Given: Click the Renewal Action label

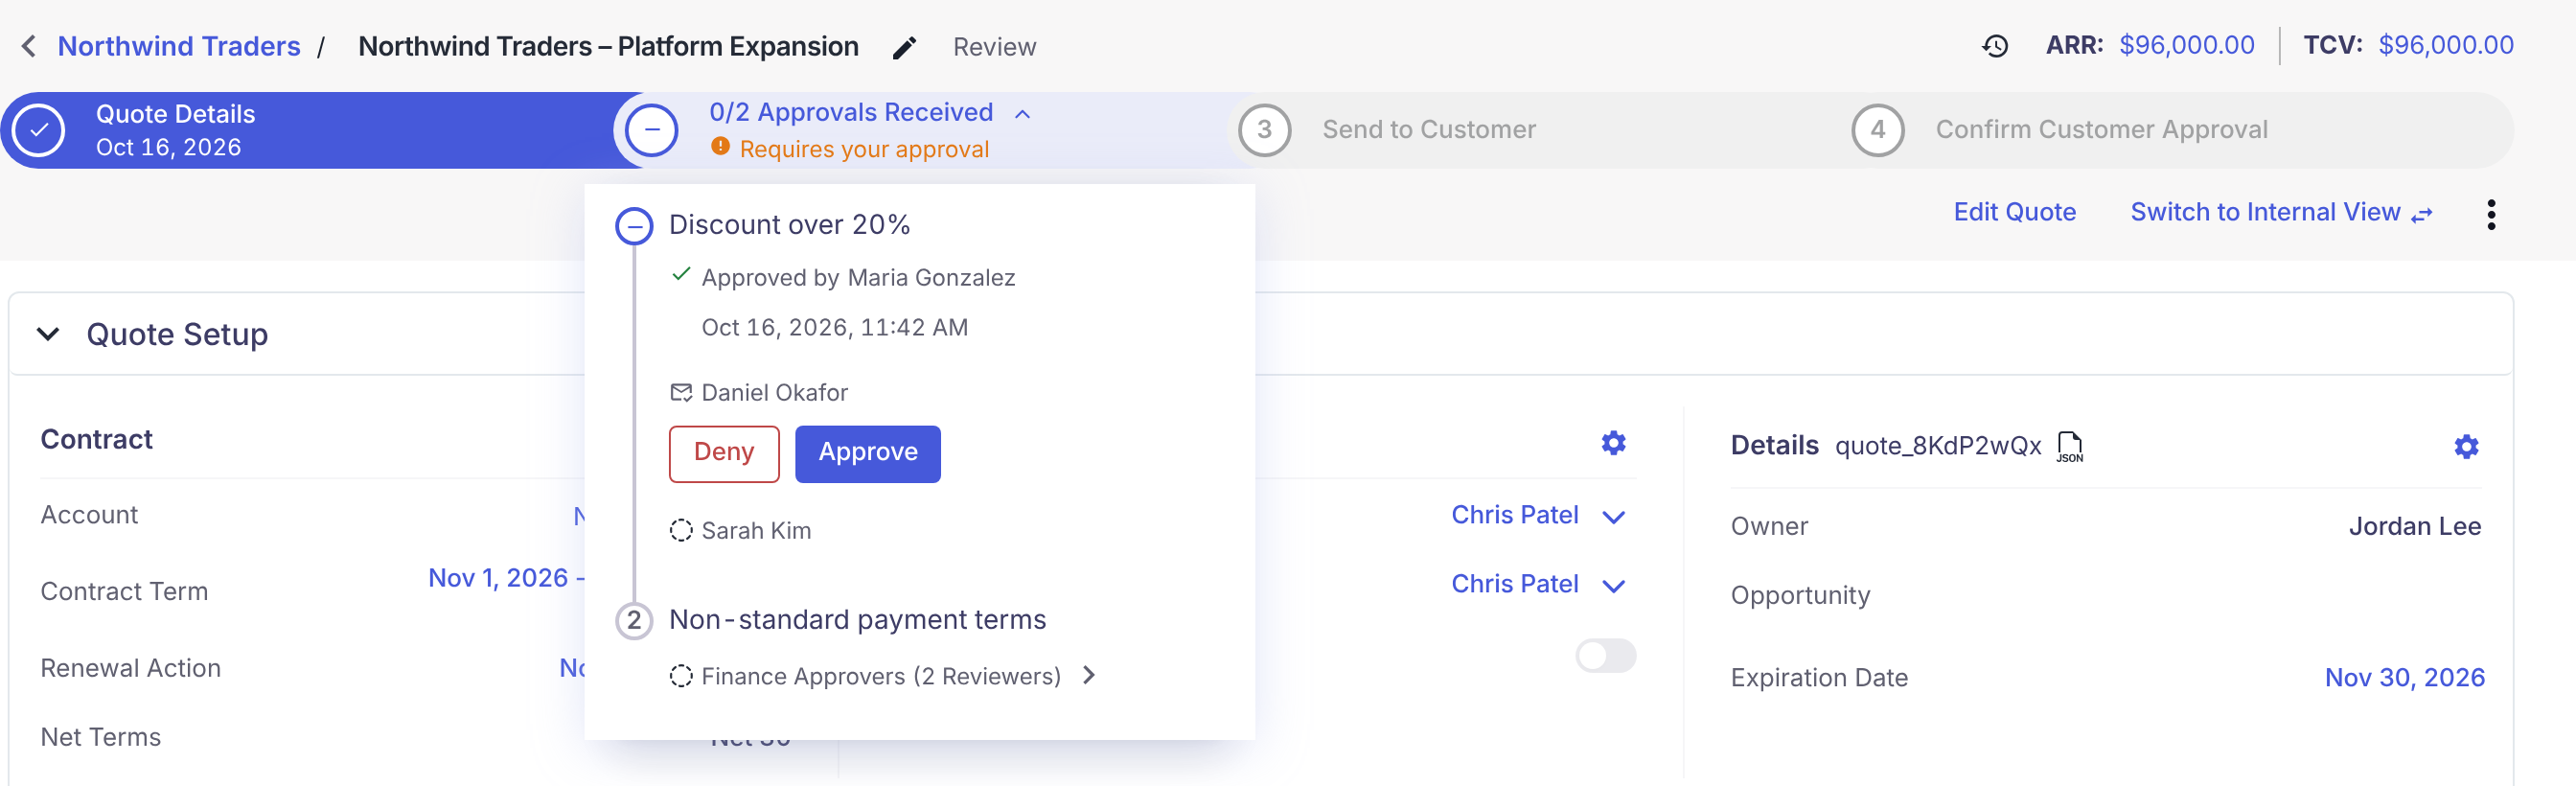Looking at the screenshot, I should pos(130,668).
